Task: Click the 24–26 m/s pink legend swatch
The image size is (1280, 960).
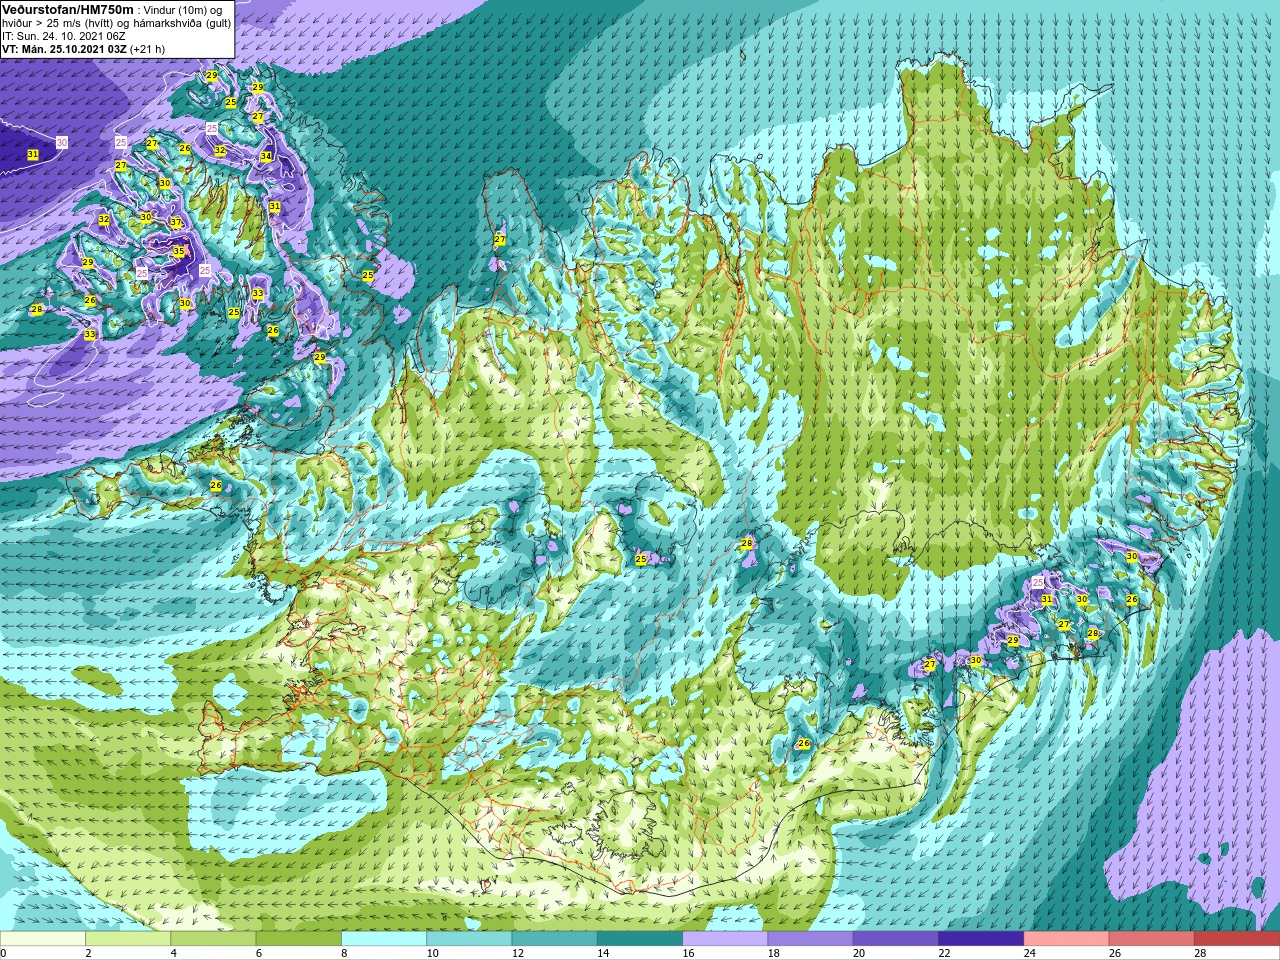Action: pos(1066,940)
